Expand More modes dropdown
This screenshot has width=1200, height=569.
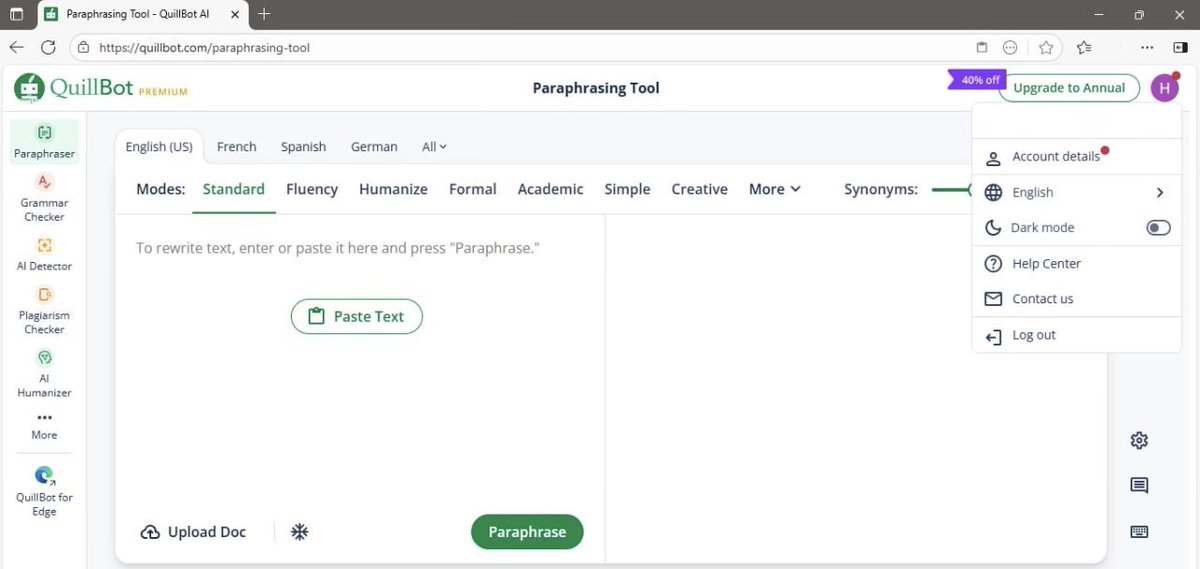775,189
